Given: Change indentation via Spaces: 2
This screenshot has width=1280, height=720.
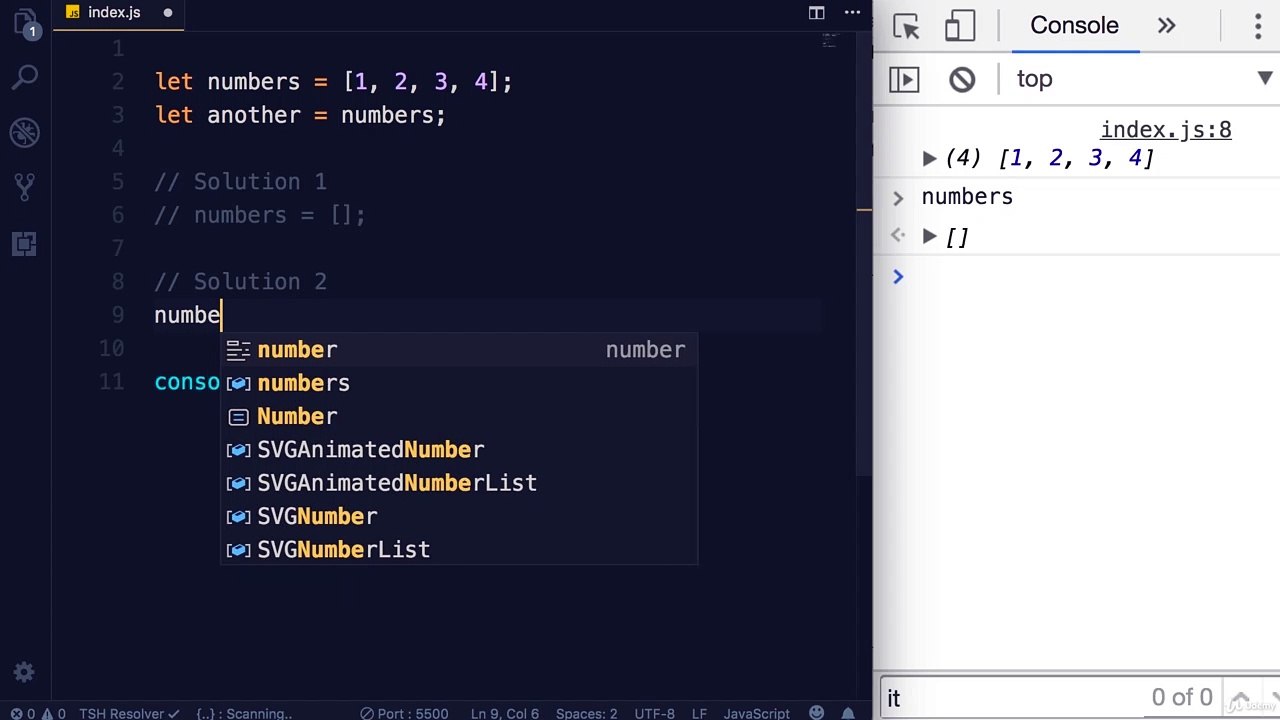Looking at the screenshot, I should click(586, 713).
